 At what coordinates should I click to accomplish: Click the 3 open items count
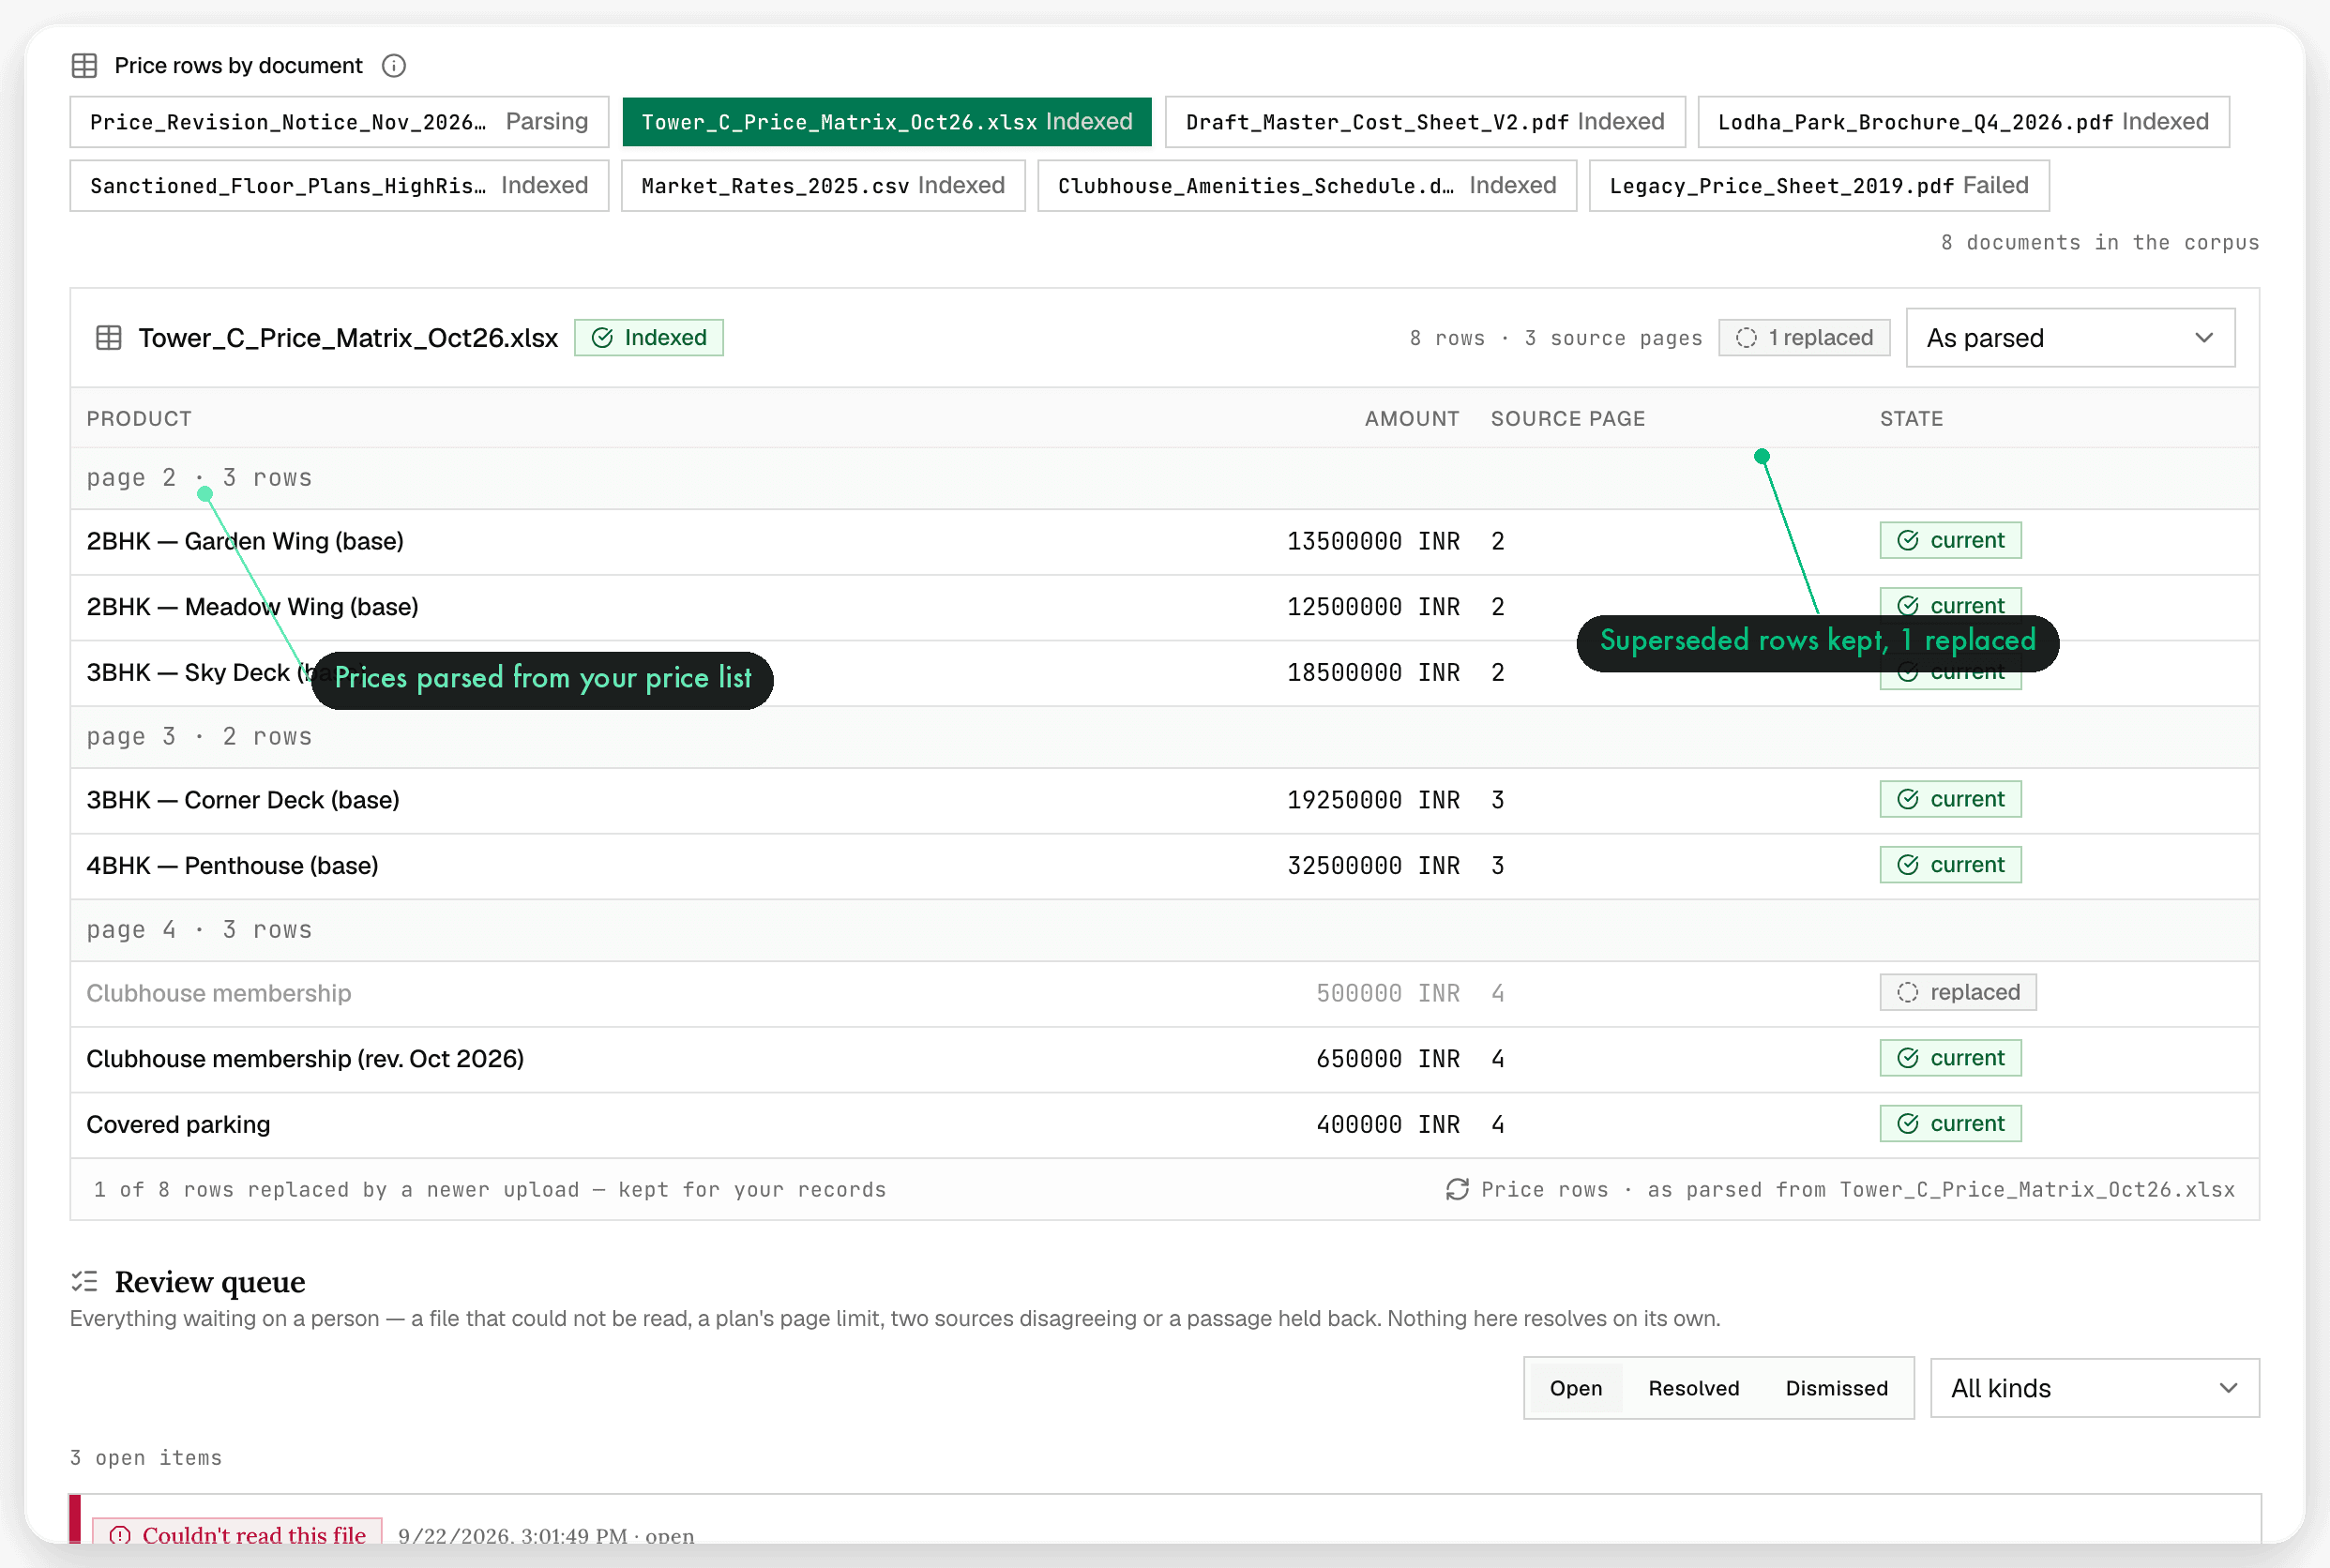coord(146,1458)
